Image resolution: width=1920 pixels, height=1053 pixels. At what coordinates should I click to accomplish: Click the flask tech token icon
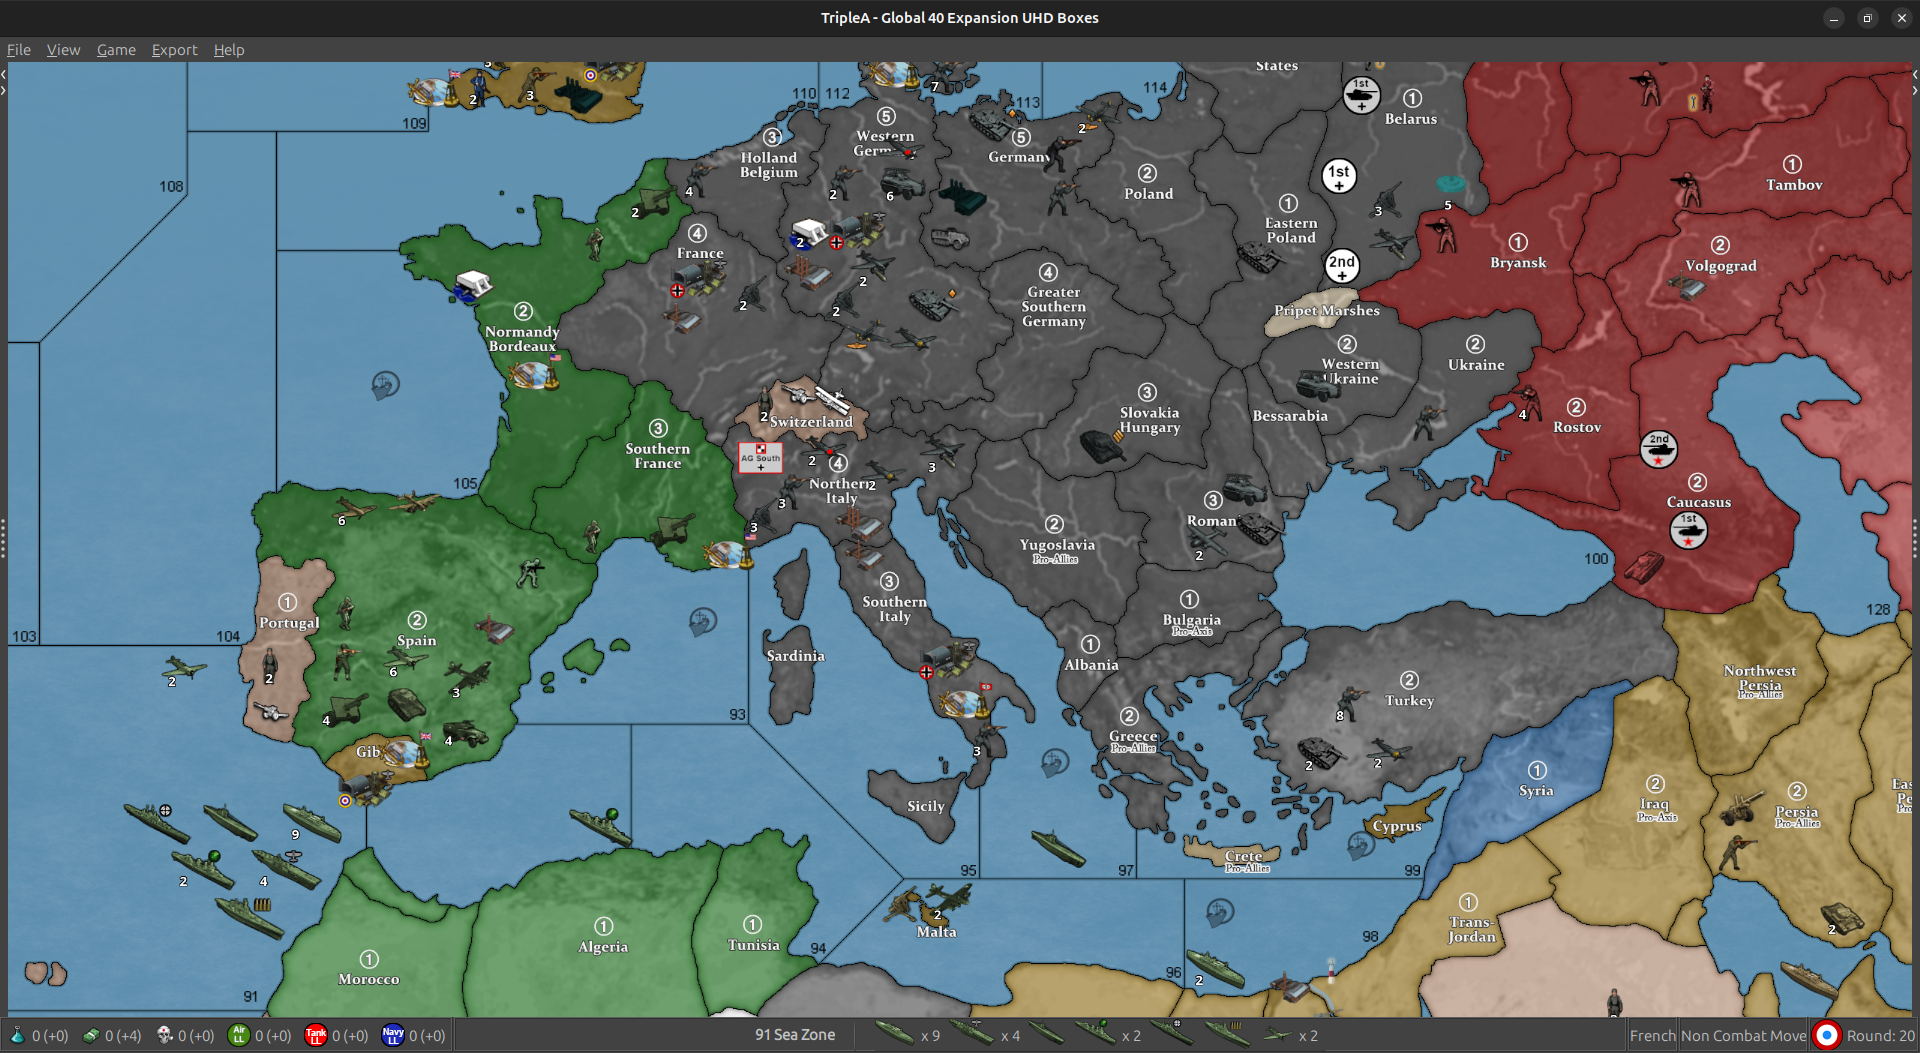(17, 1035)
